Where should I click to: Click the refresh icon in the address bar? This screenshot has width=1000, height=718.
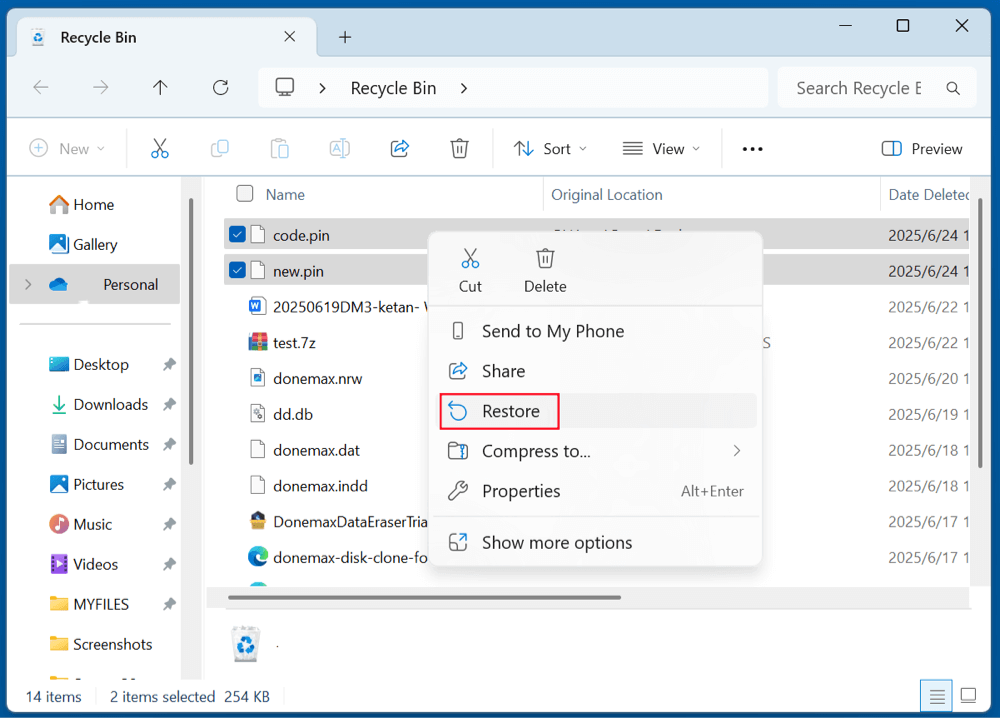tap(220, 87)
